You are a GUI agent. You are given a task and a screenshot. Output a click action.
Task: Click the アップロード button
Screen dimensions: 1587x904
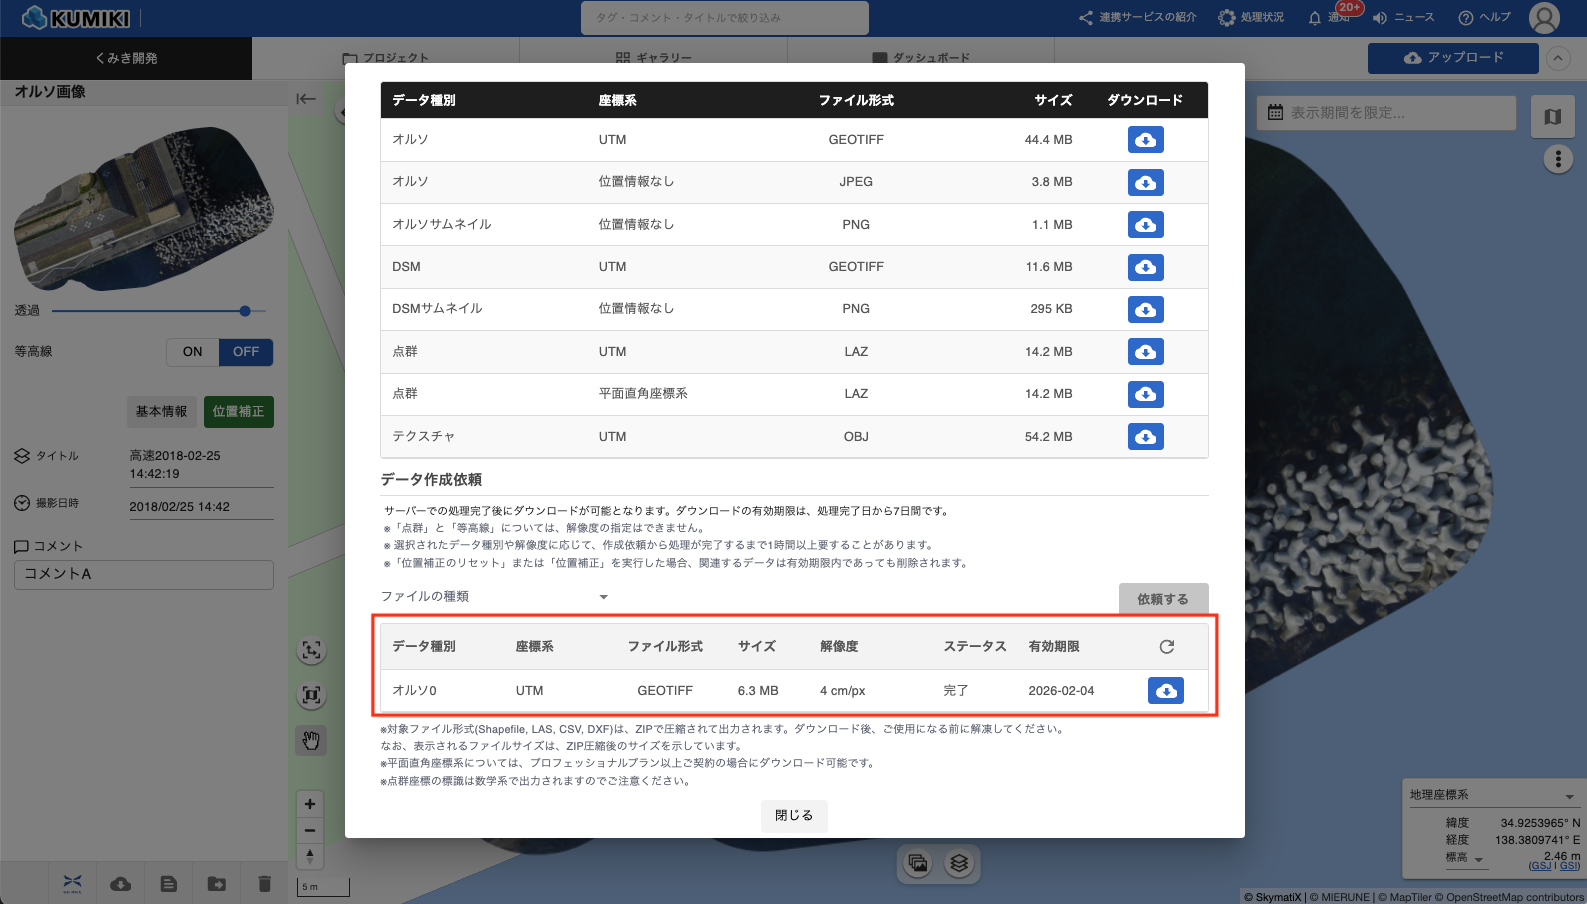pyautogui.click(x=1452, y=58)
